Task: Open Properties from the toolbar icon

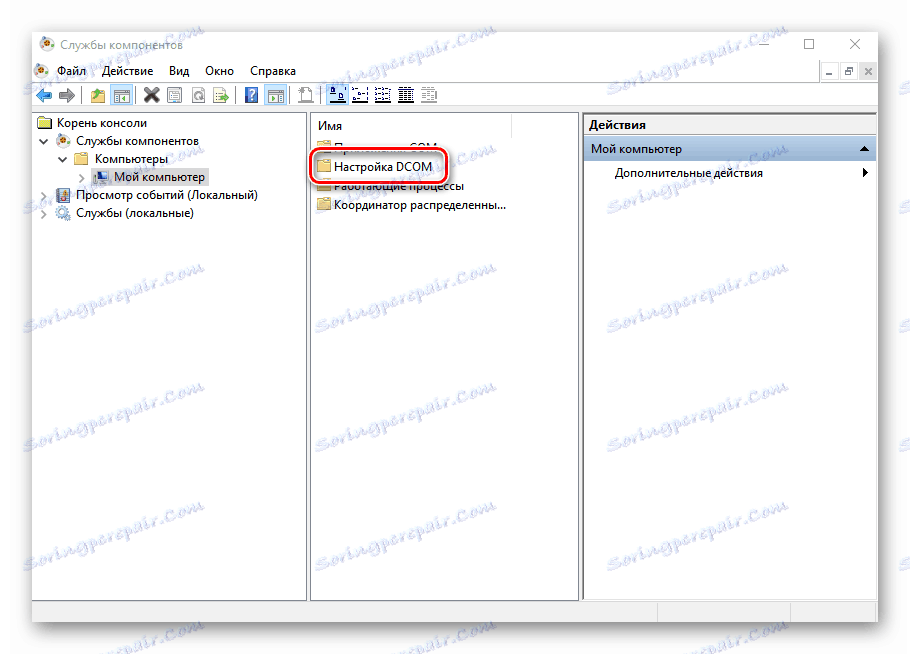Action: point(175,95)
